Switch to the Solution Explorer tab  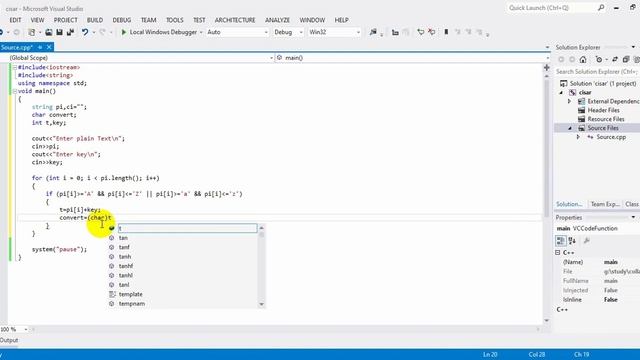(569, 204)
